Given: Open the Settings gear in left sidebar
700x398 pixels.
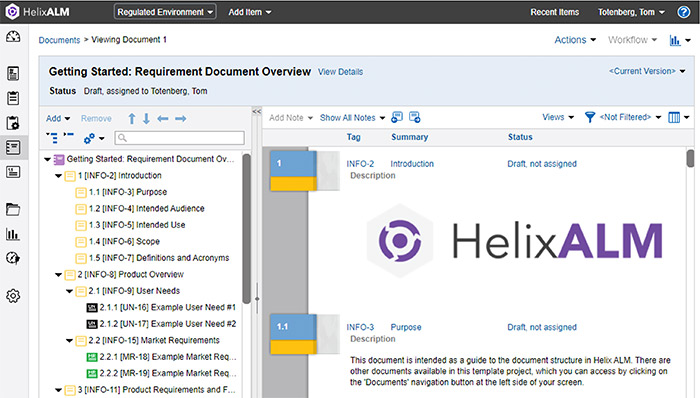Looking at the screenshot, I should point(13,296).
